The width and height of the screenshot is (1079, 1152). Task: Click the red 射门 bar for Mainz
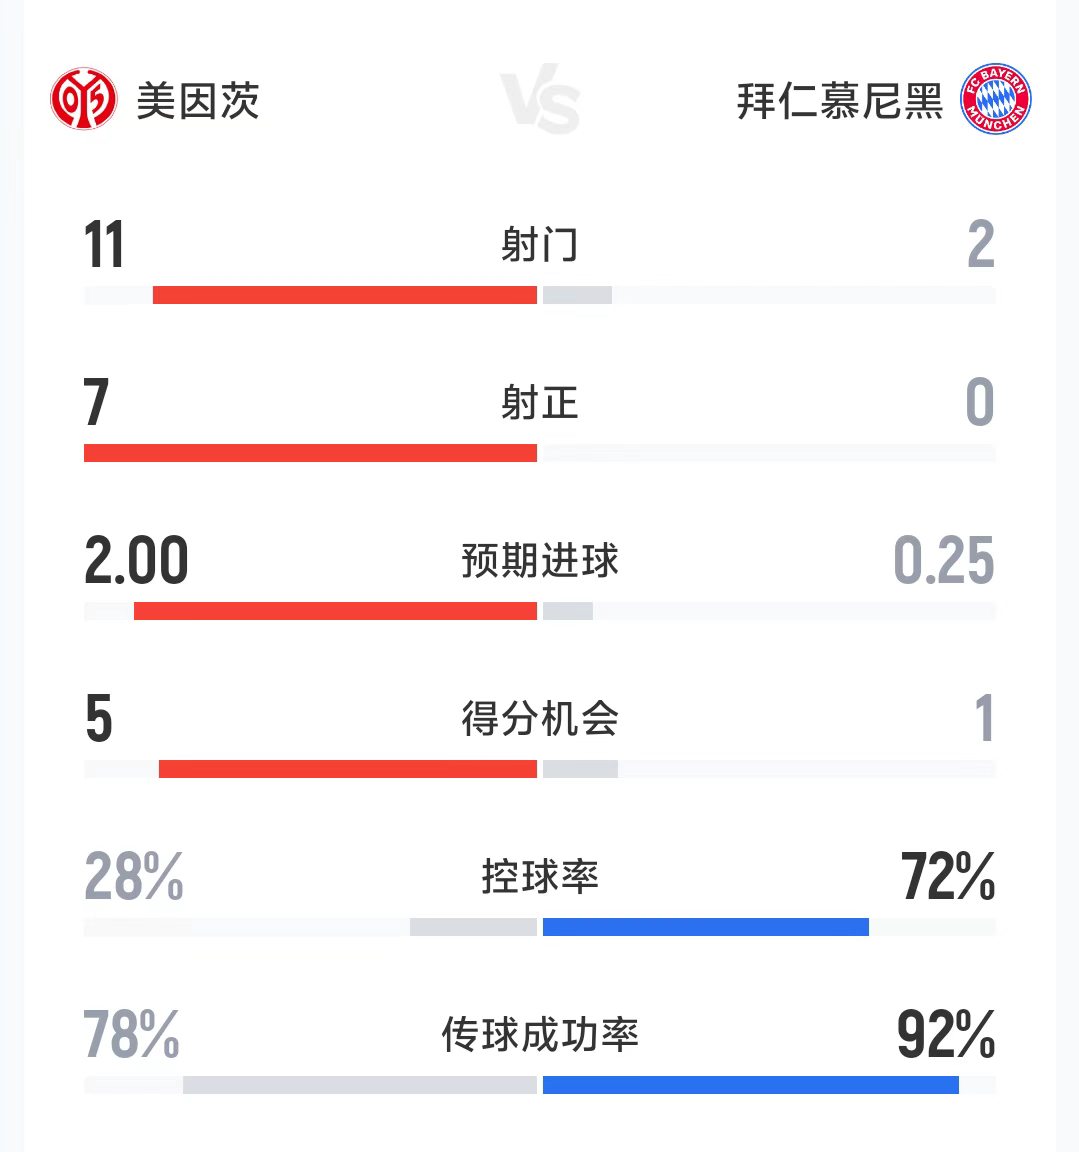click(344, 295)
